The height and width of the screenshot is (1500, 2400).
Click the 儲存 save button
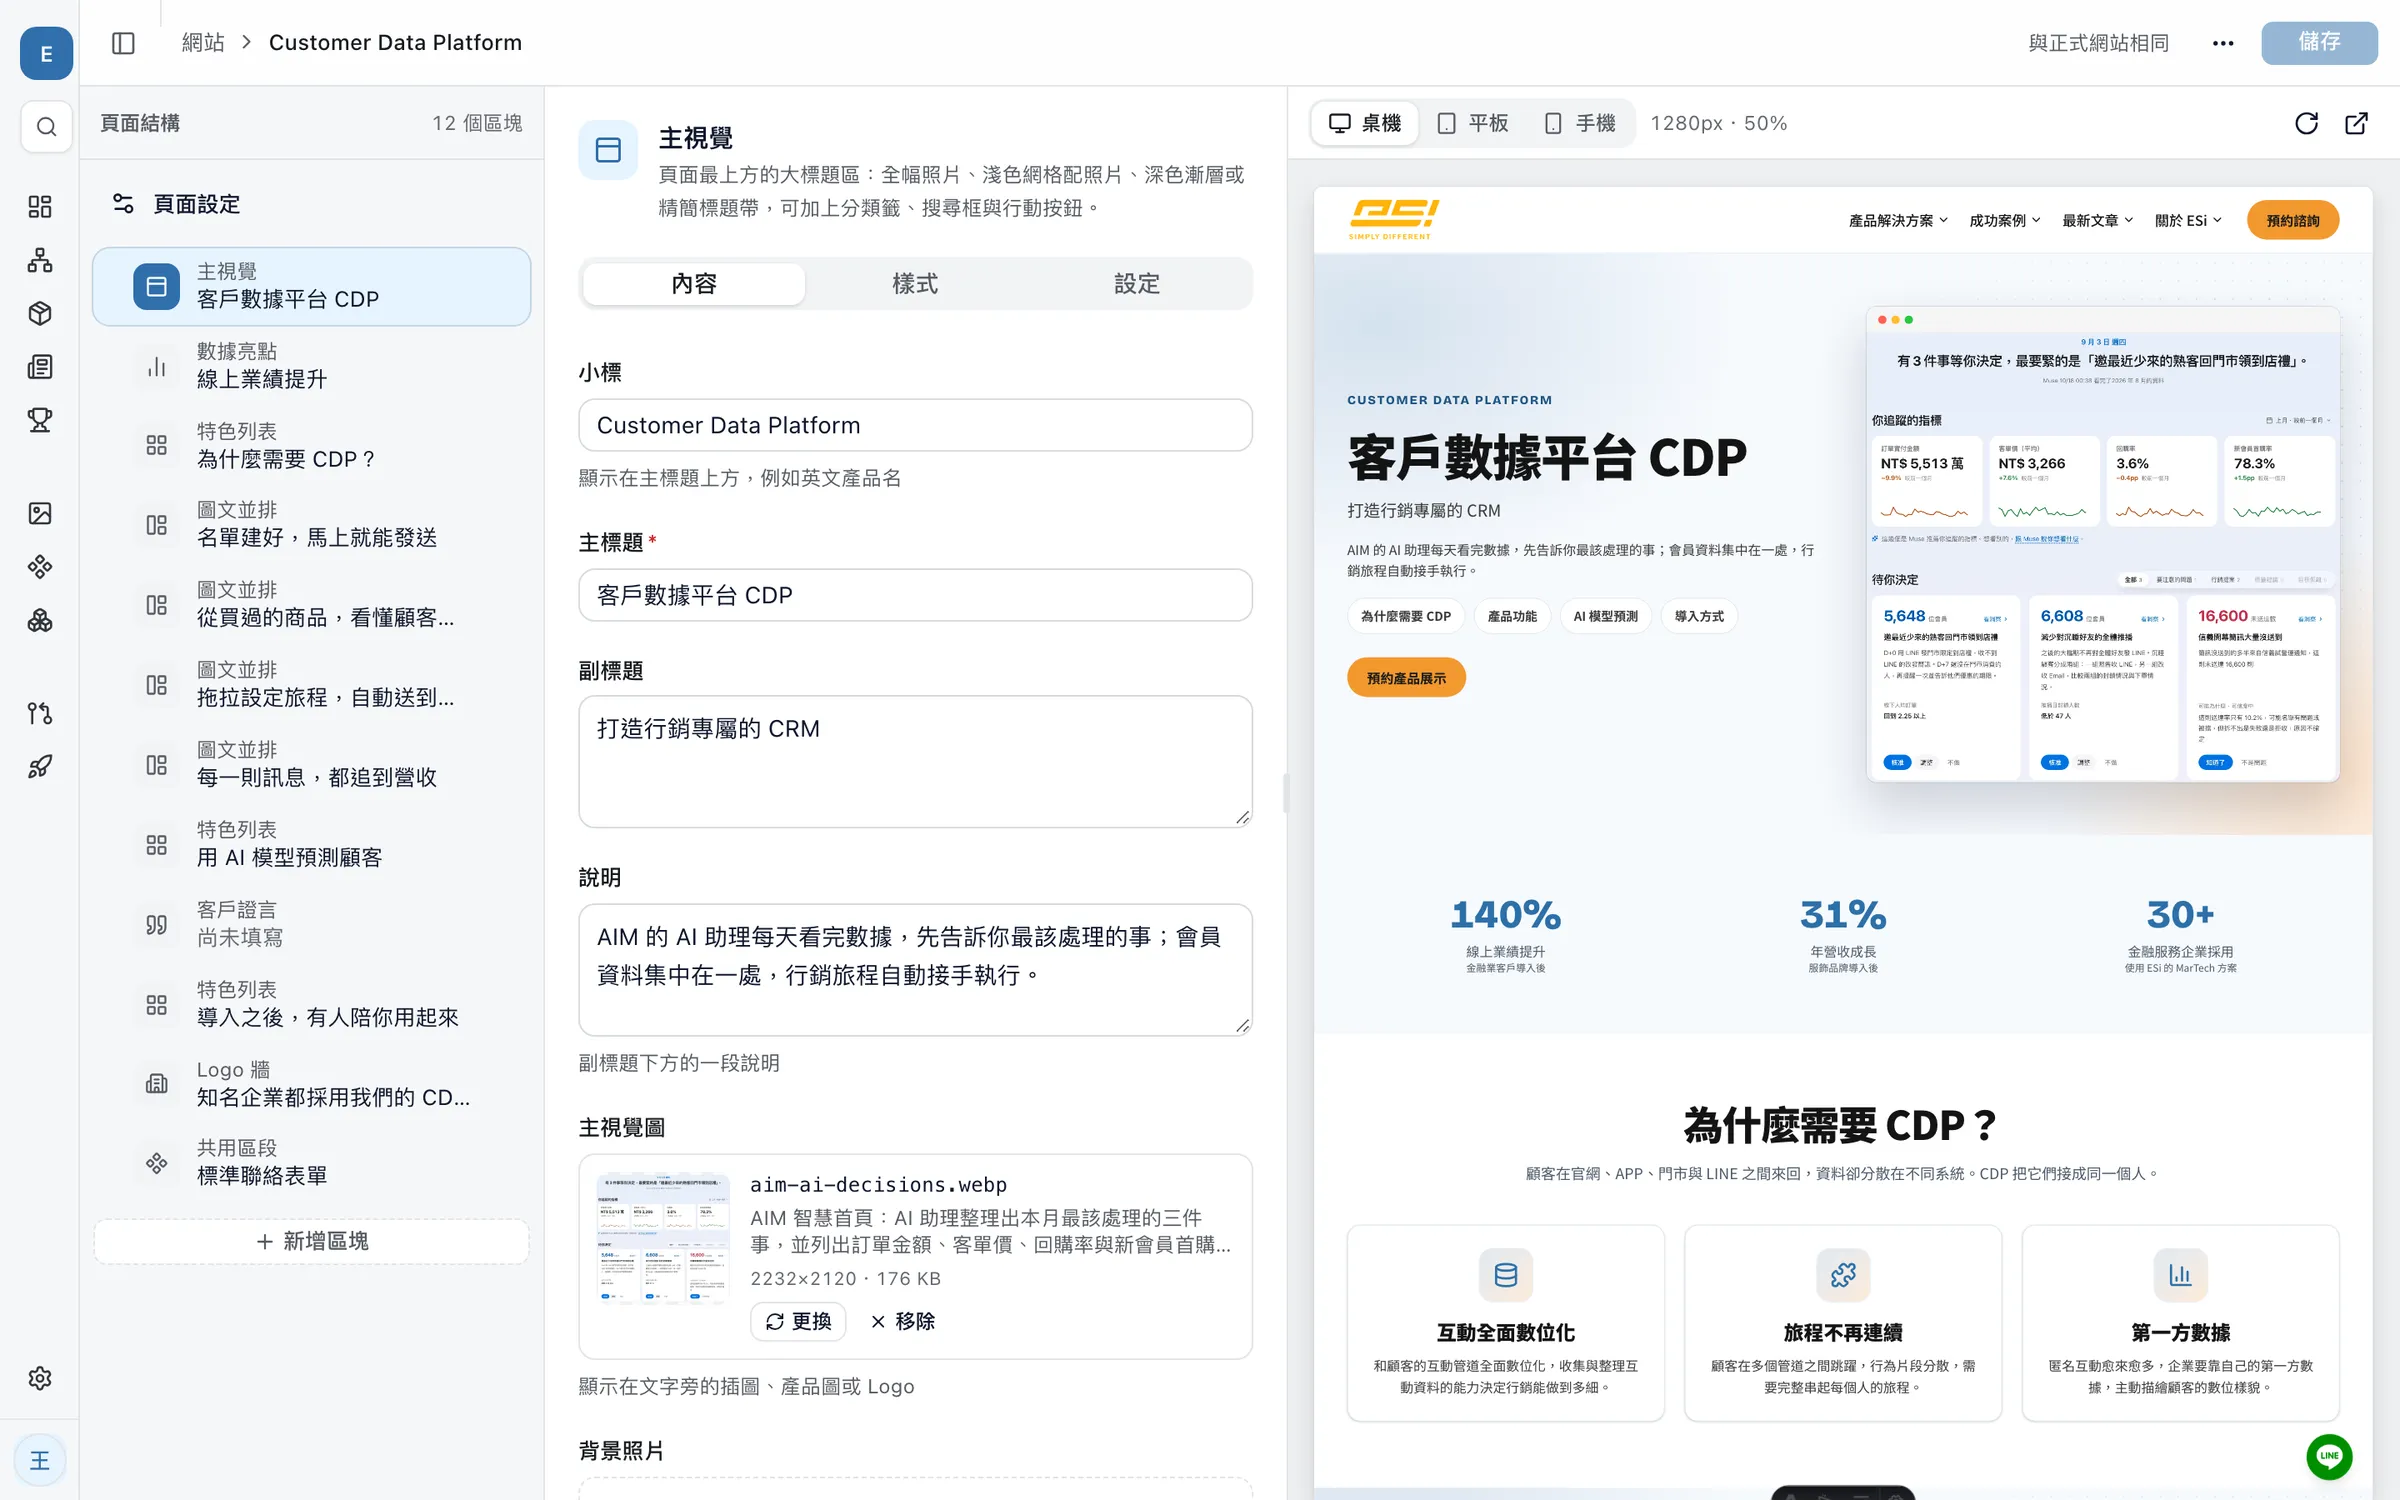(x=2319, y=43)
